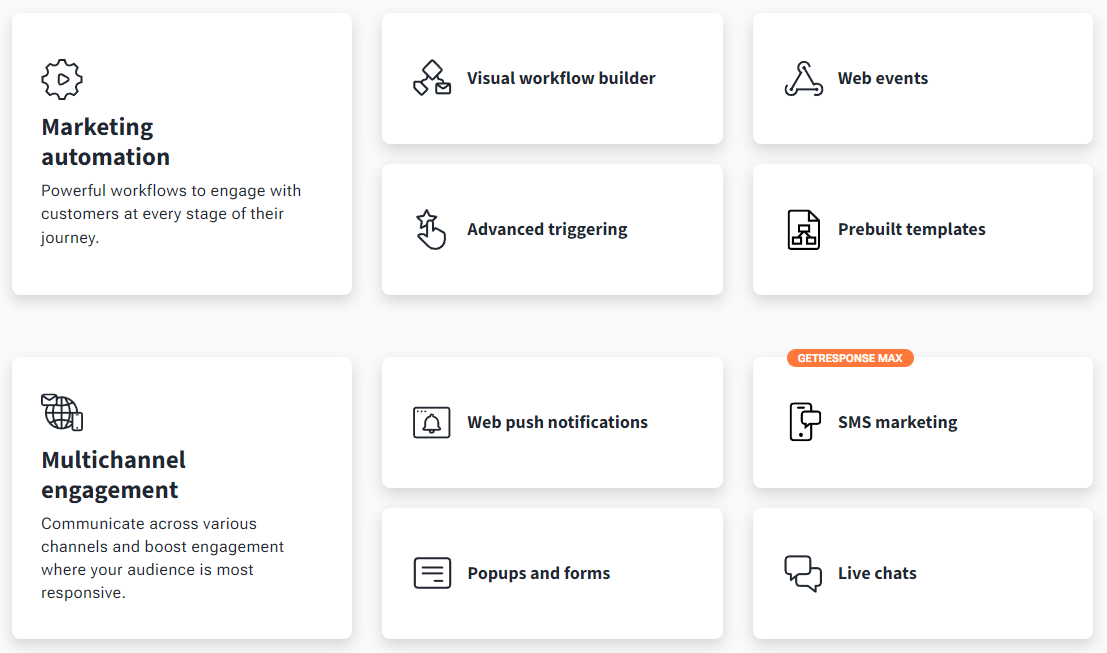Click the Live chats speech bubbles icon
1107x653 pixels.
point(803,573)
